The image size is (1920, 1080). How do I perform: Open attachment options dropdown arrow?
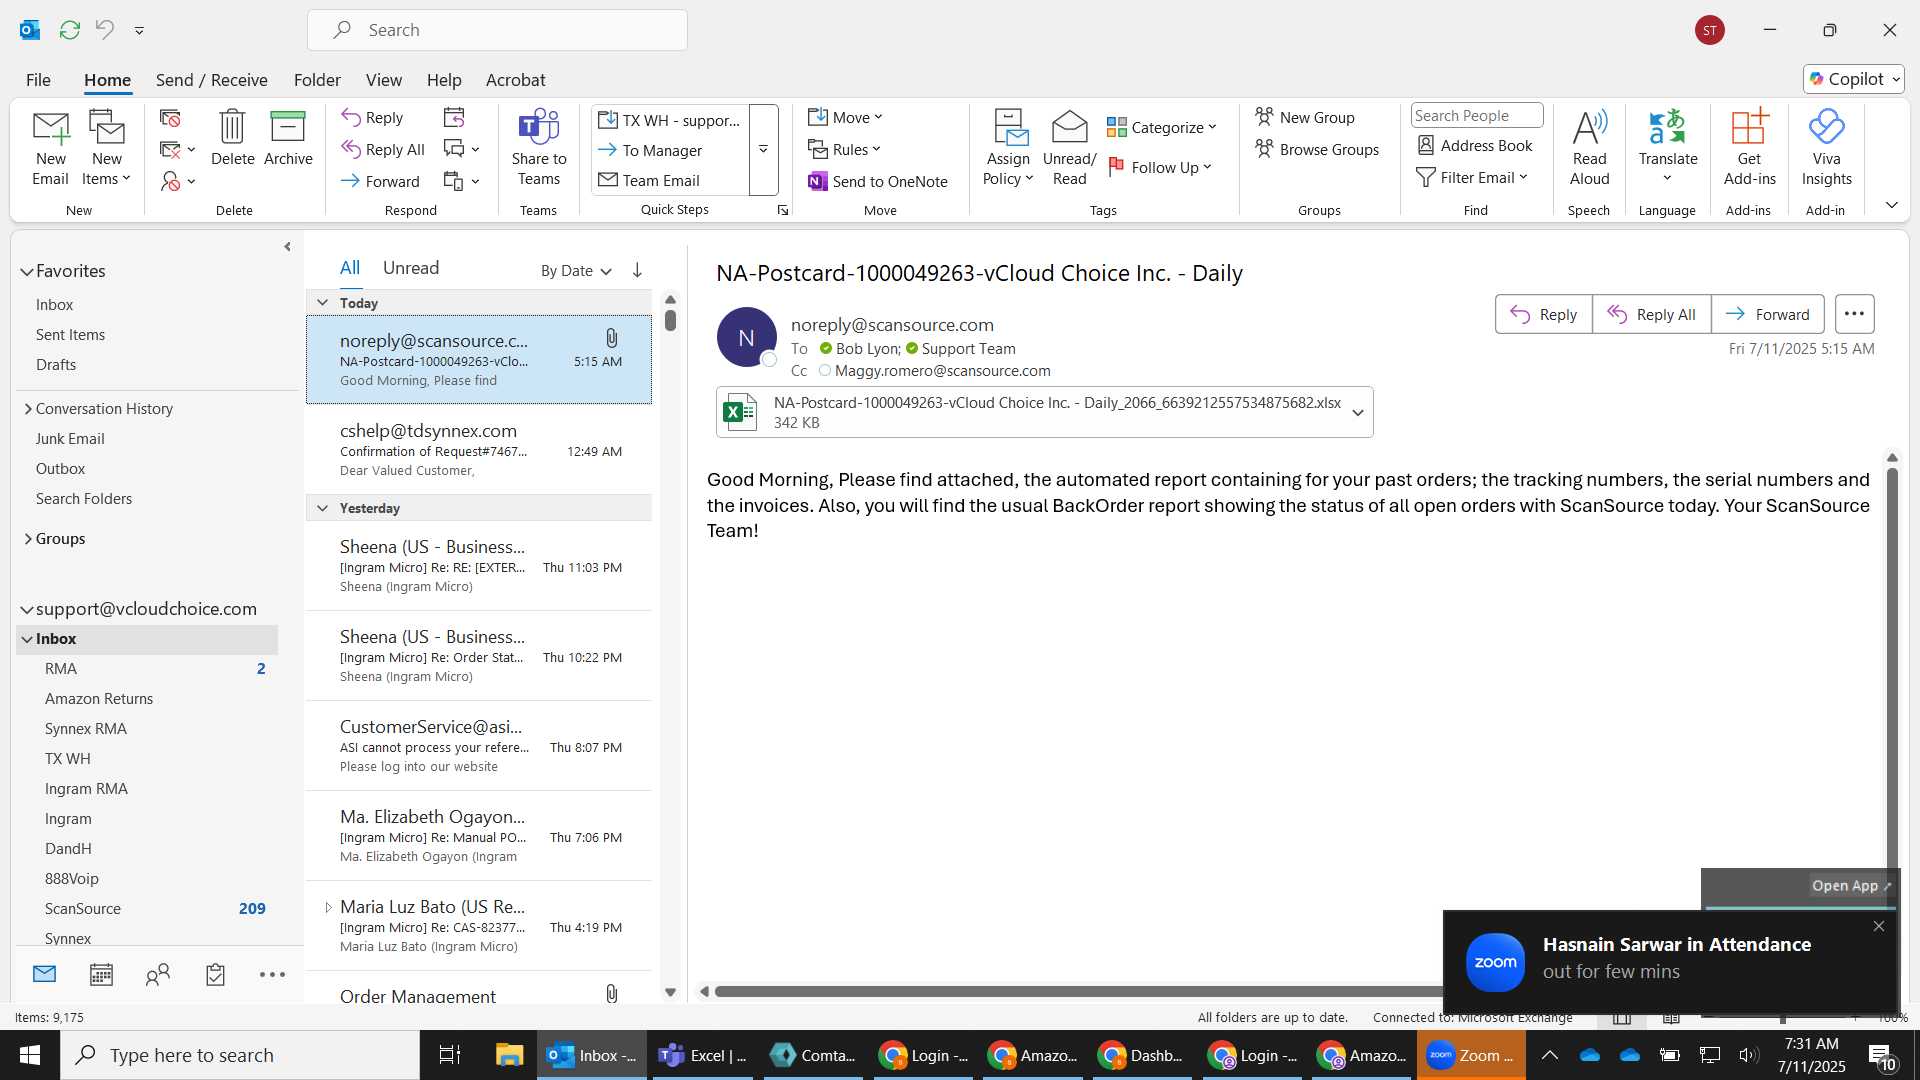[1358, 413]
